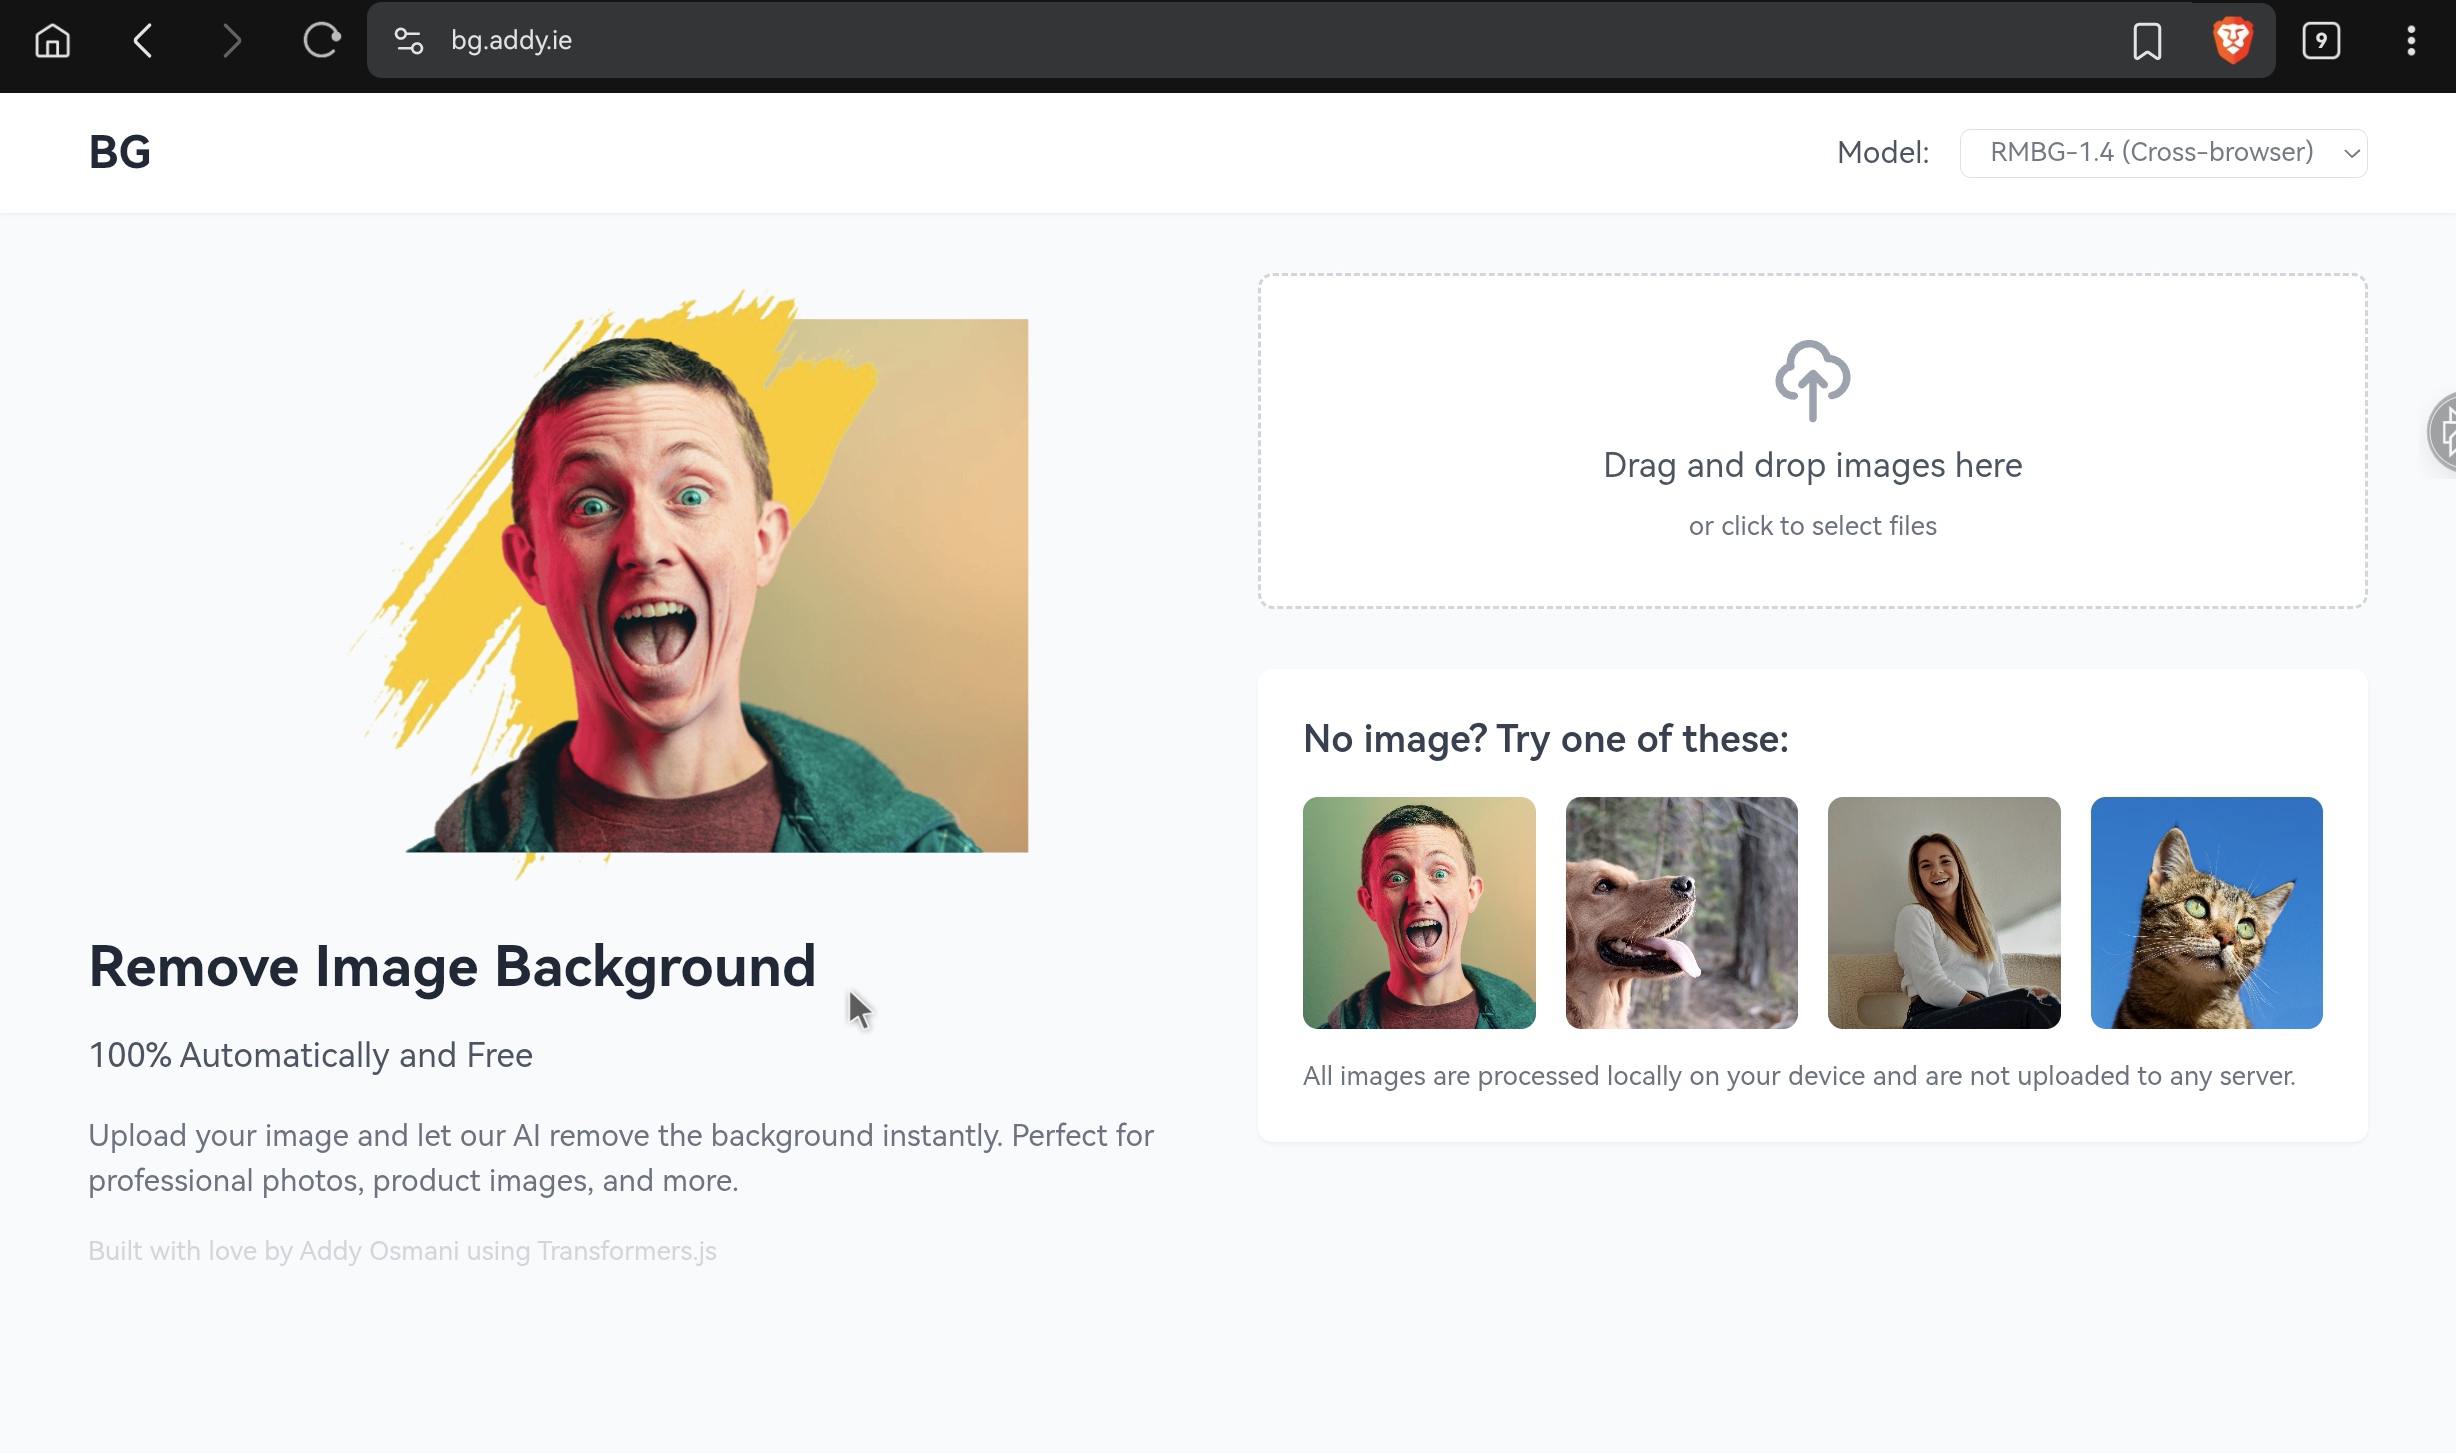Image resolution: width=2456 pixels, height=1453 pixels.
Task: Choose the smiling woman sample image
Action: click(1943, 913)
